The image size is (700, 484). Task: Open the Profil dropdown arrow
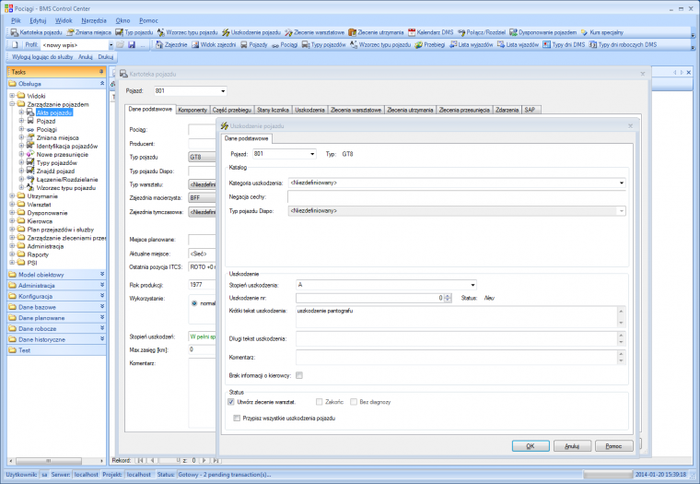111,45
